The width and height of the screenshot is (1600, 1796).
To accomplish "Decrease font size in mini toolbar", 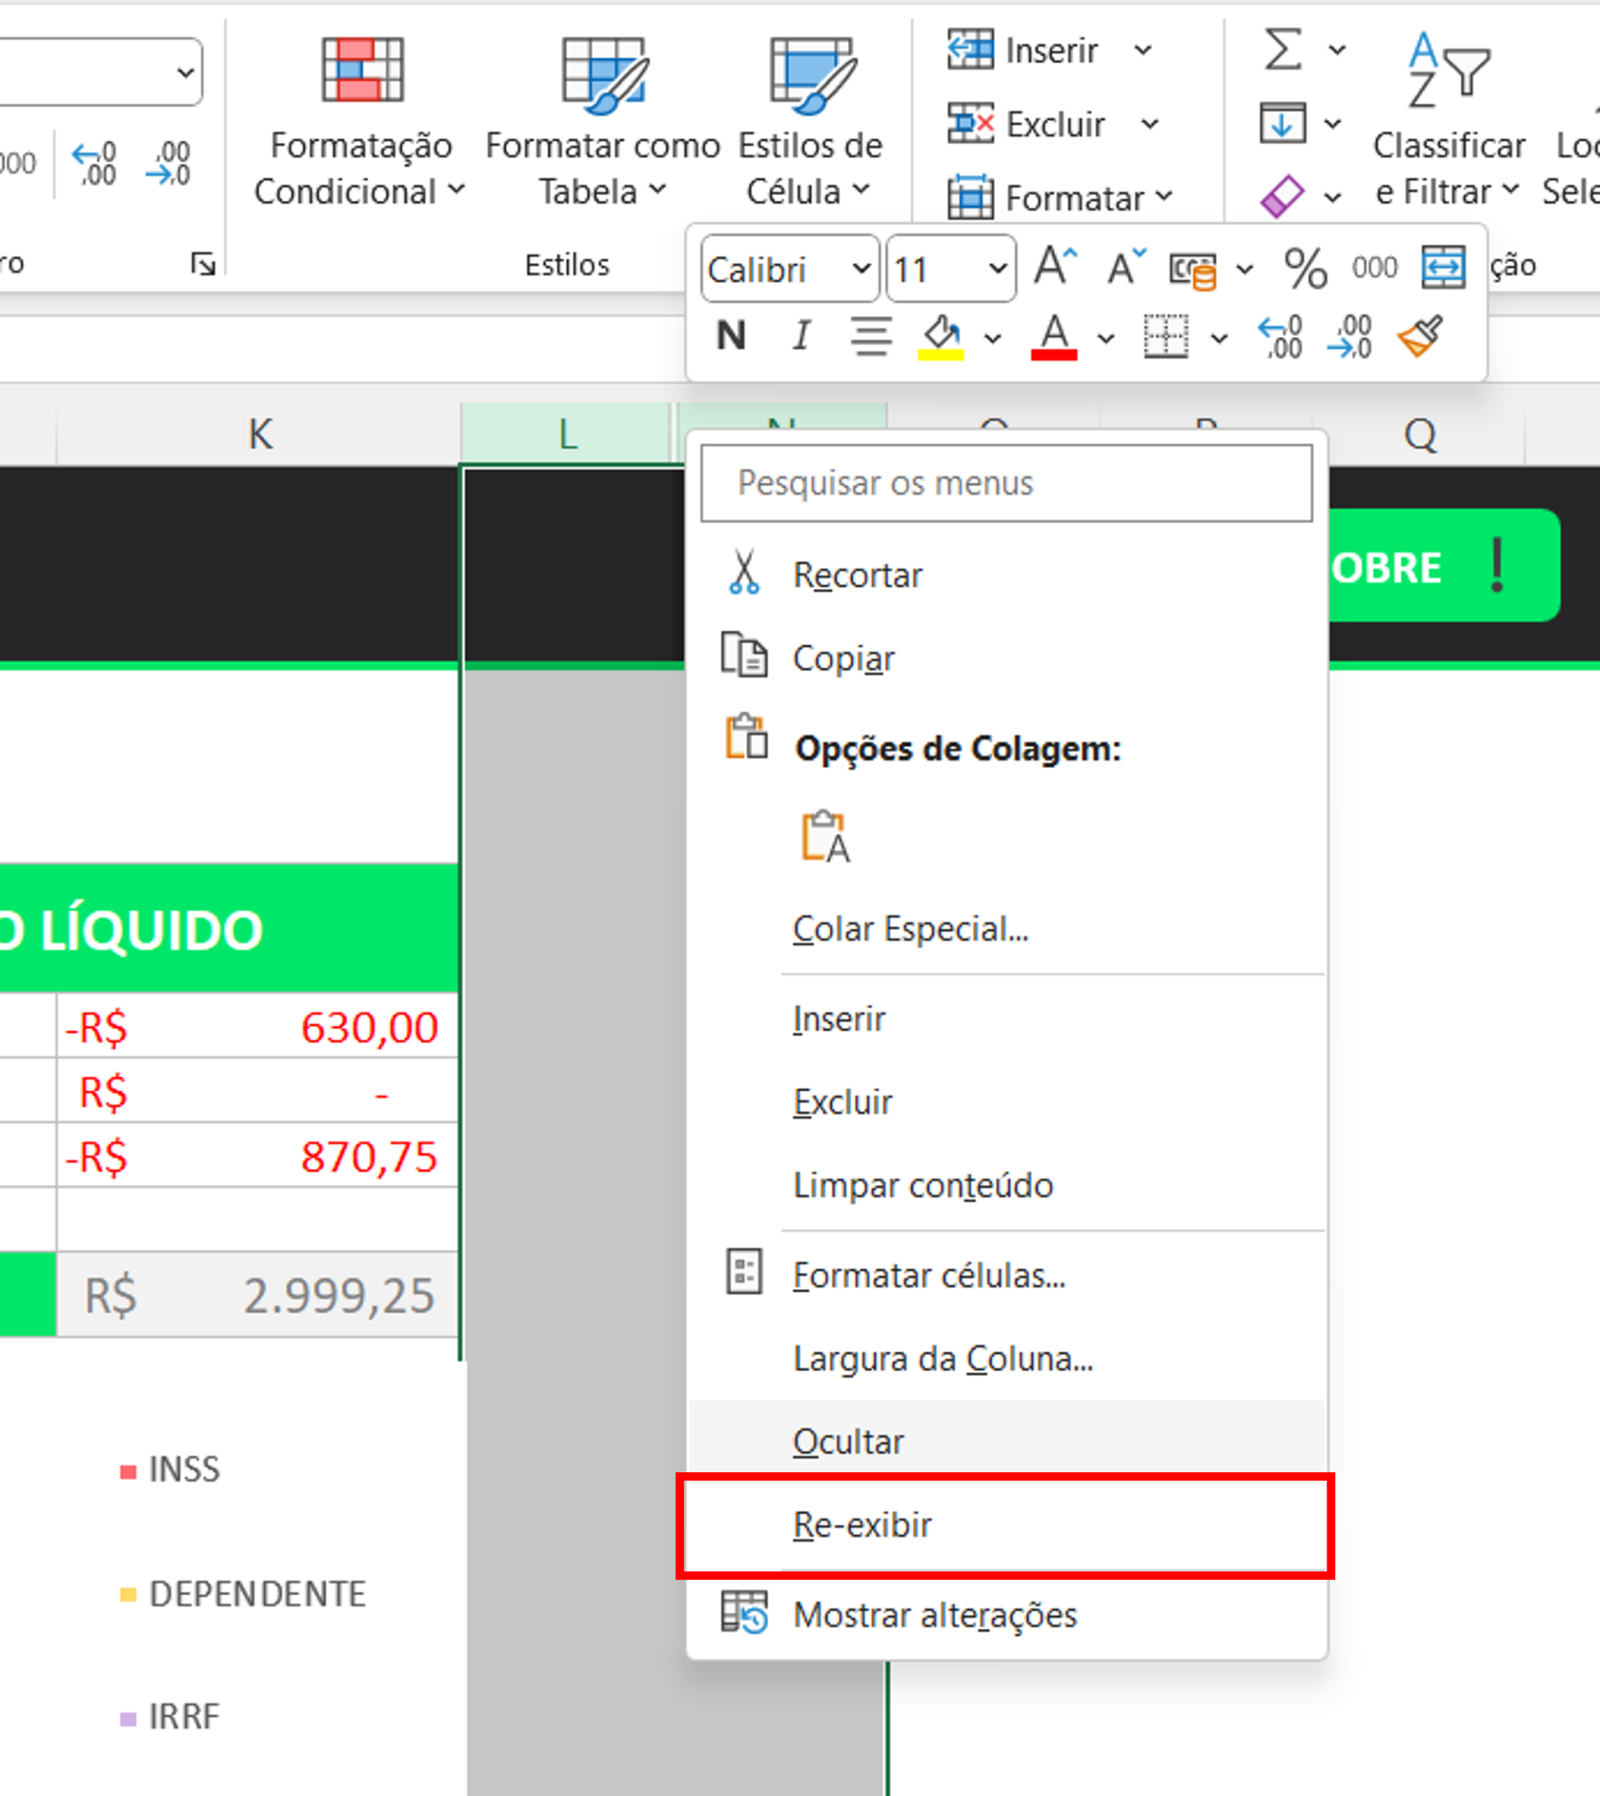I will click(1127, 268).
